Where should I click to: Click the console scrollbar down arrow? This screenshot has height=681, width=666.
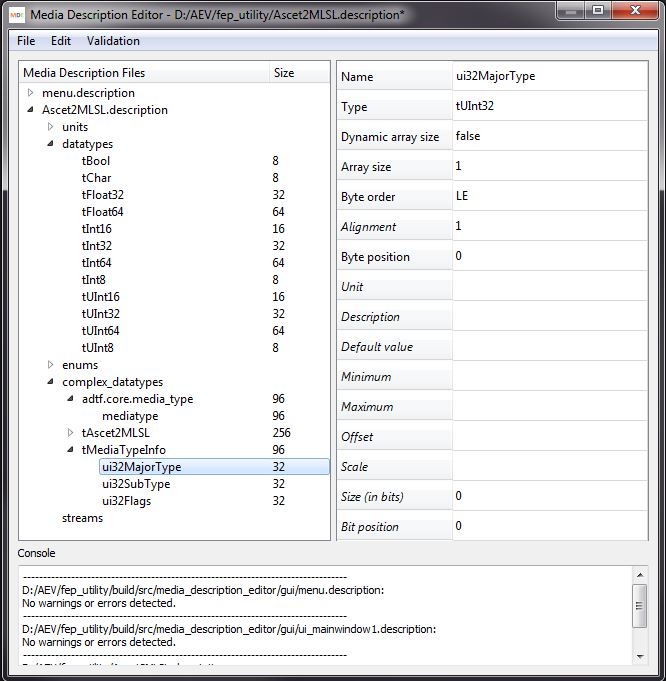(639, 656)
